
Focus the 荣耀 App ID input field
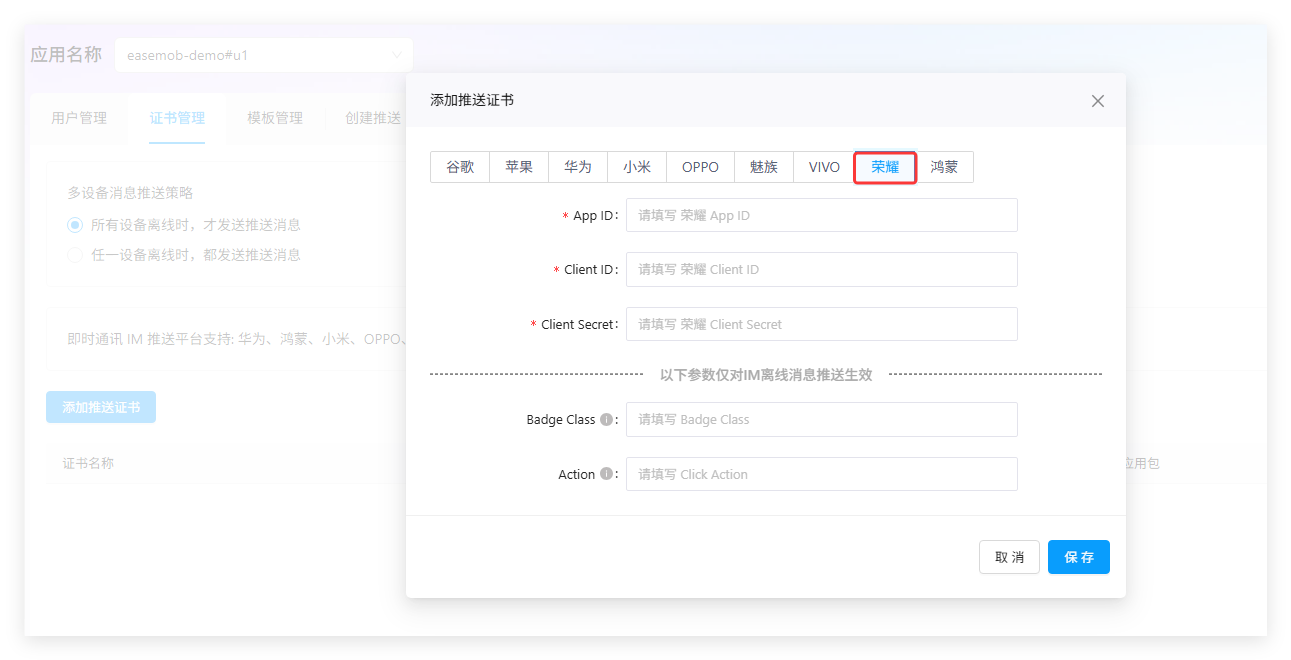(821, 215)
